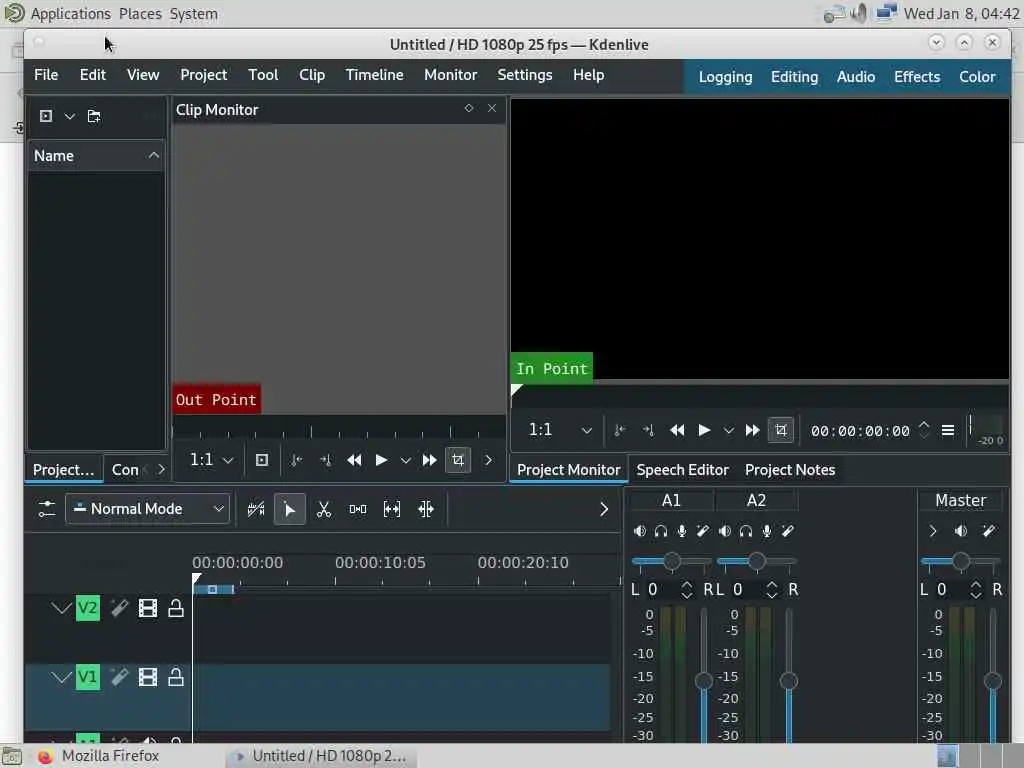
Task: Play in the Project Monitor
Action: 704,430
